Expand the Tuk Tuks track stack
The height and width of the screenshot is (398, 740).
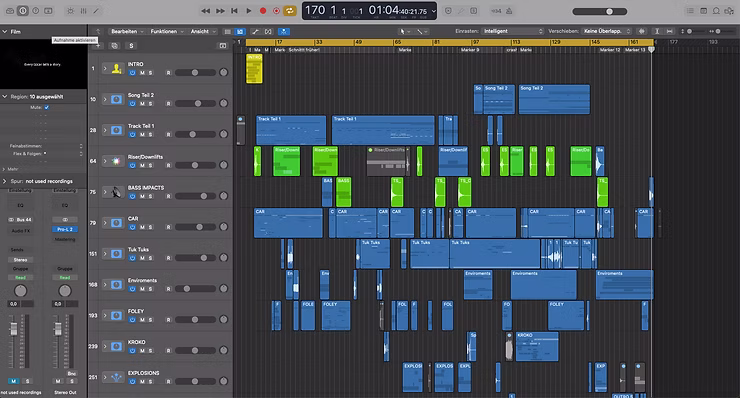[105, 254]
